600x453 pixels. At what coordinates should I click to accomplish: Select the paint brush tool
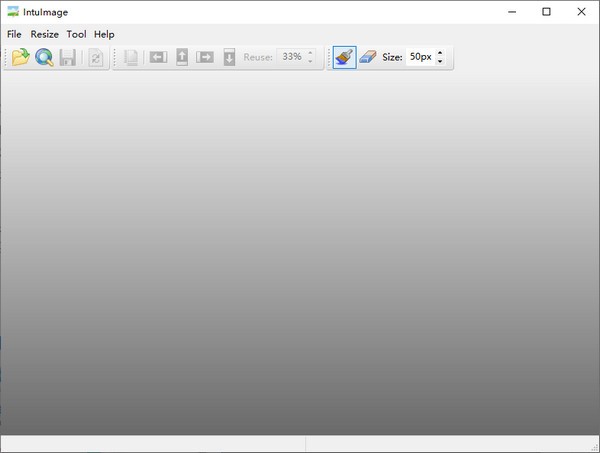[x=344, y=57]
